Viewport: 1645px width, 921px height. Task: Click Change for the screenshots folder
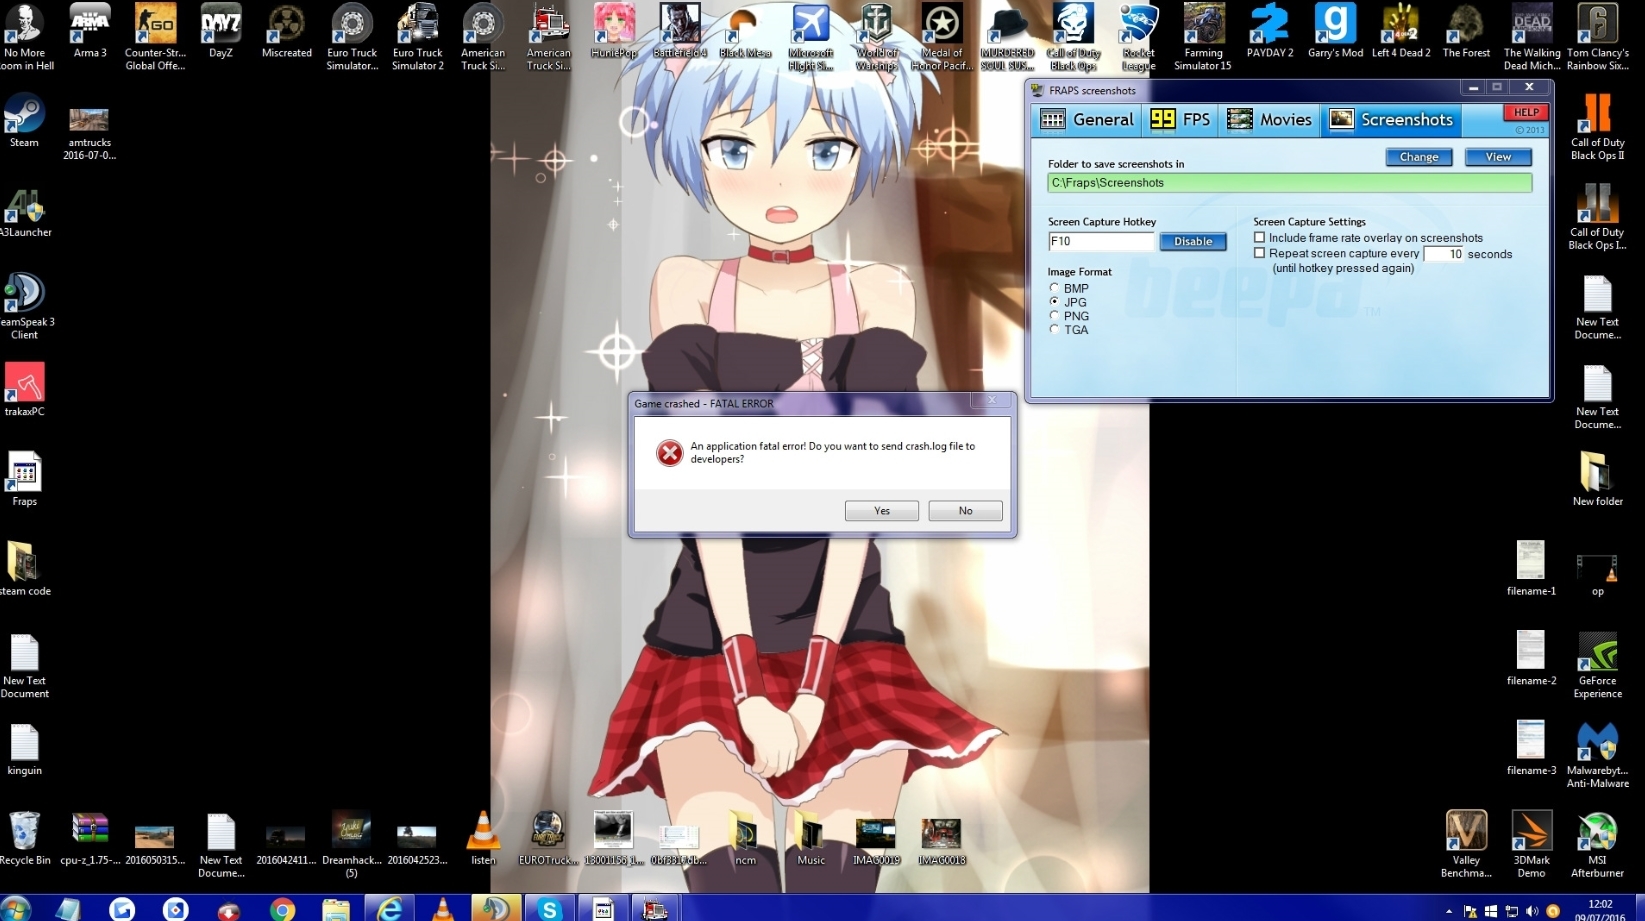1419,157
